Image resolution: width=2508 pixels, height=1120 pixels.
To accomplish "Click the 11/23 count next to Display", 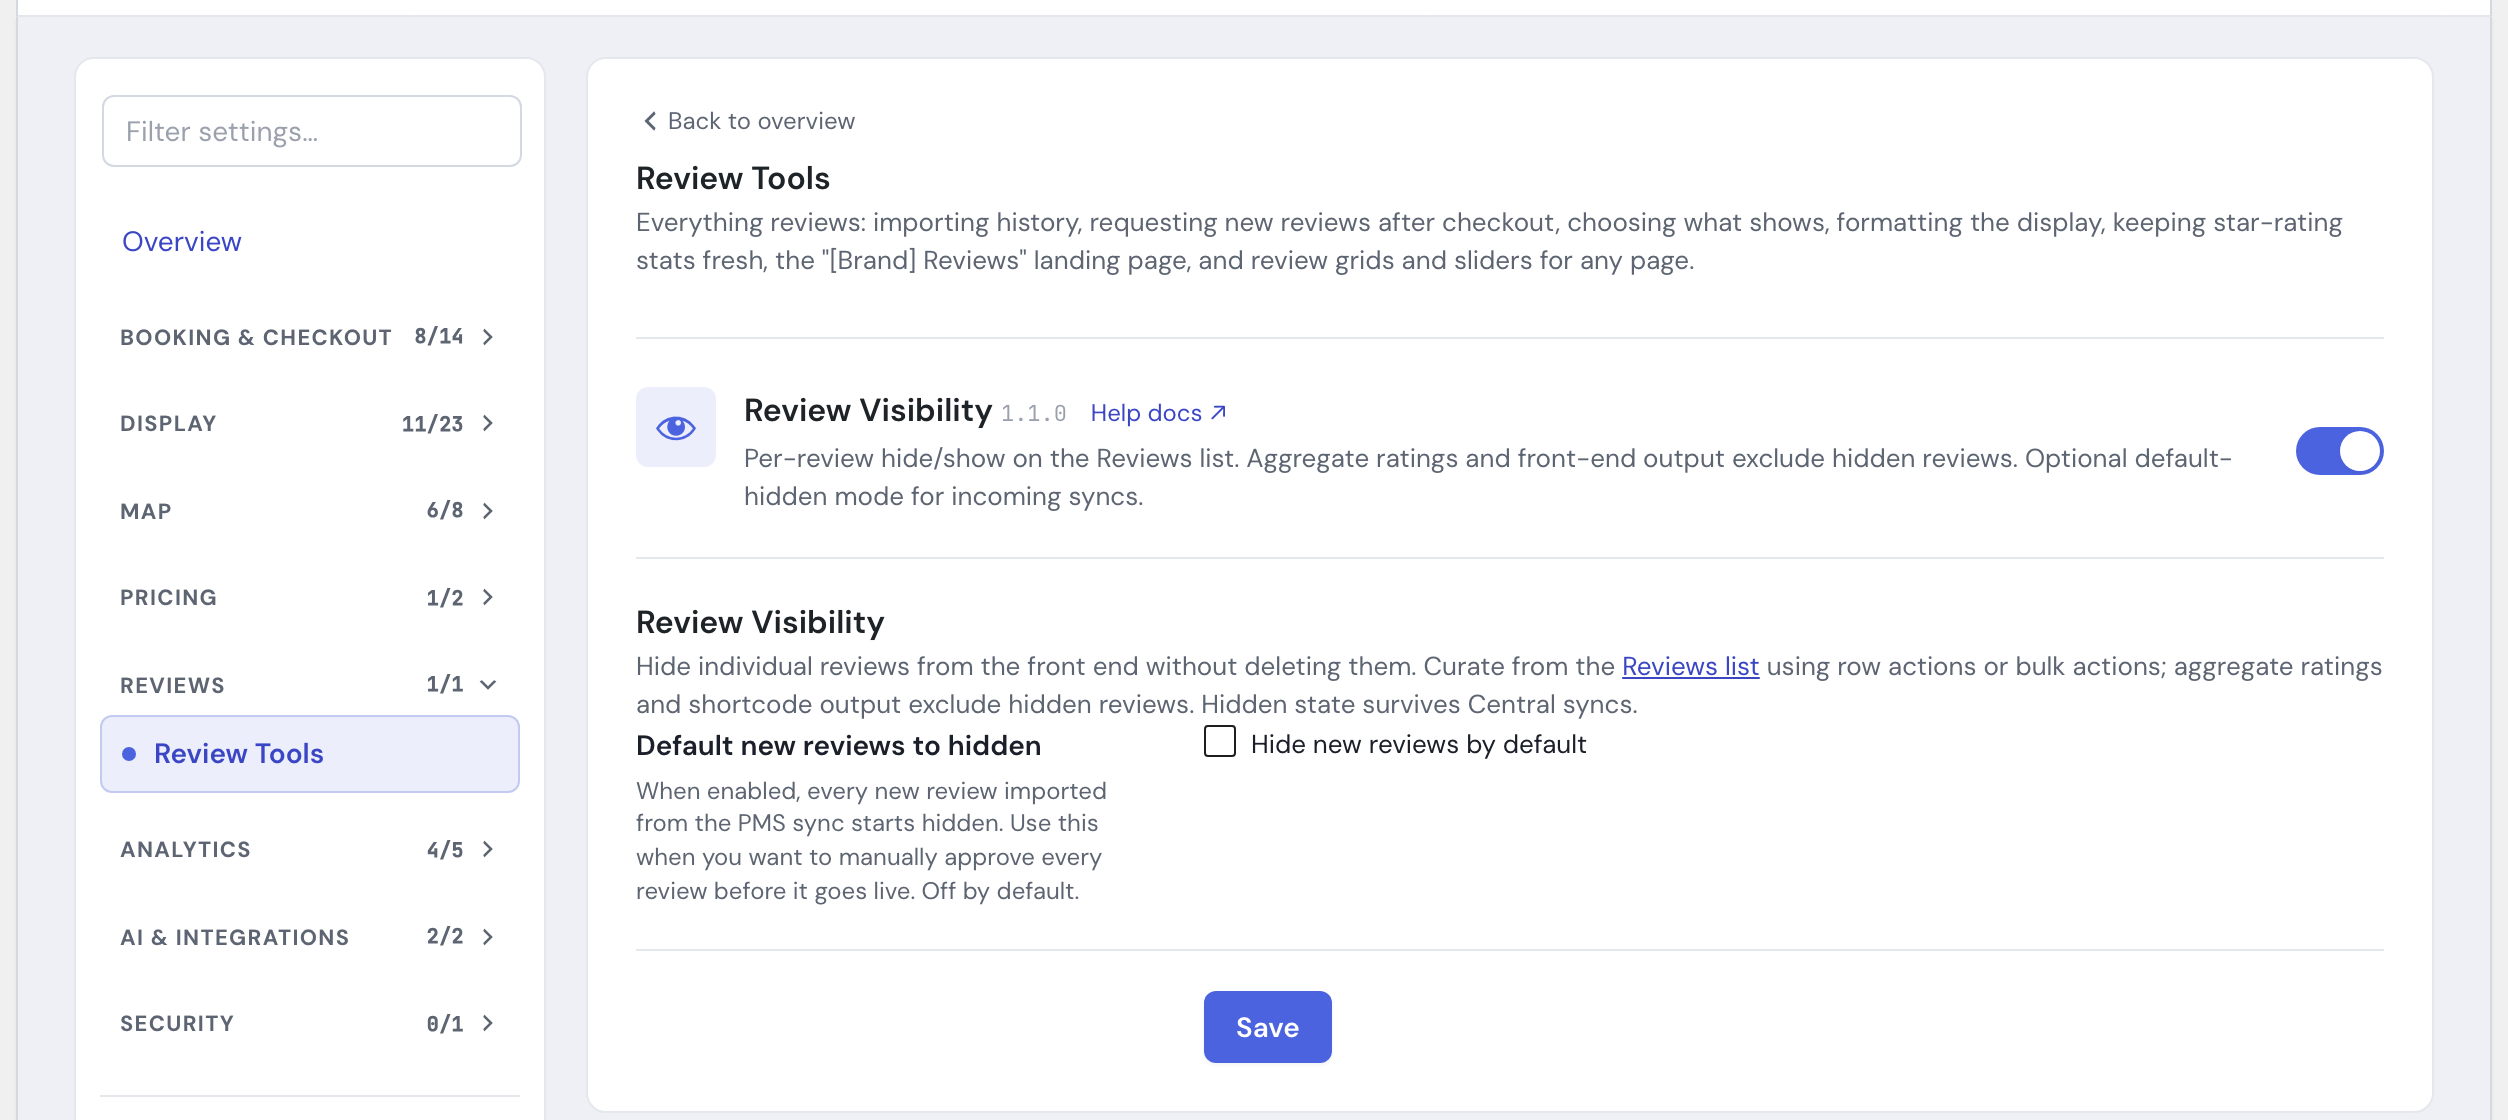I will pyautogui.click(x=432, y=423).
